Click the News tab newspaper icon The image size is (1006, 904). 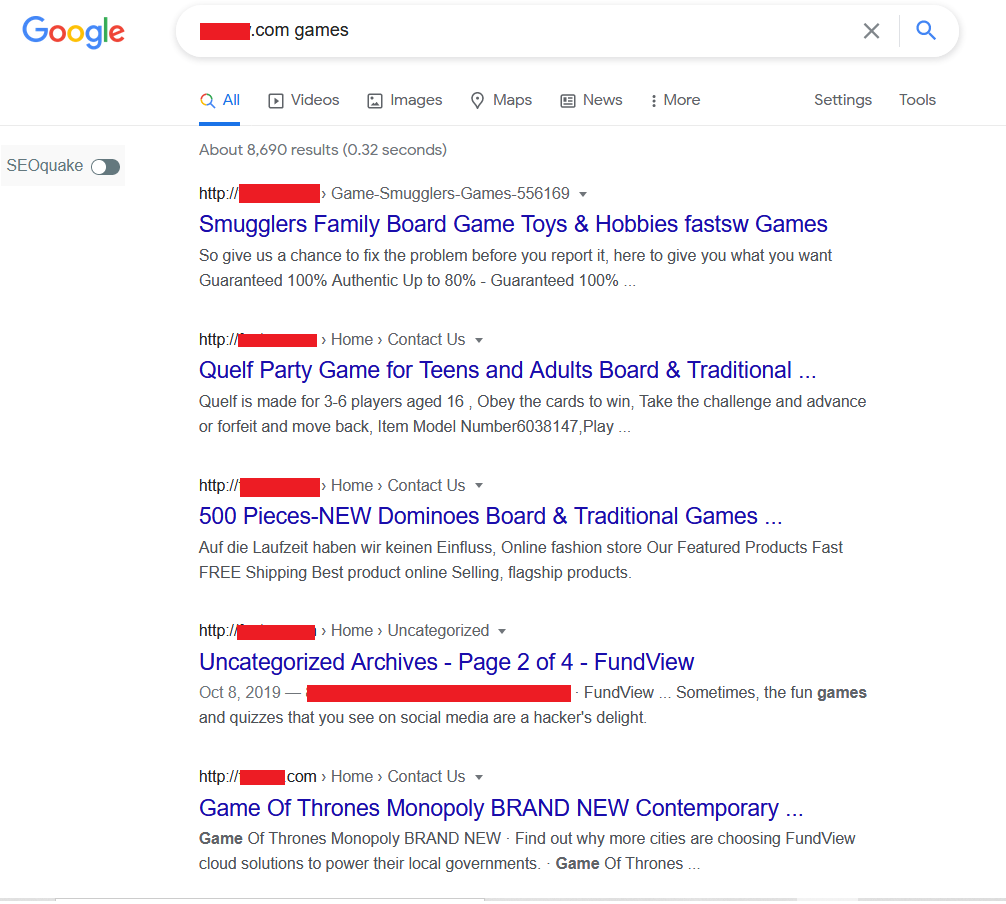pyautogui.click(x=568, y=101)
